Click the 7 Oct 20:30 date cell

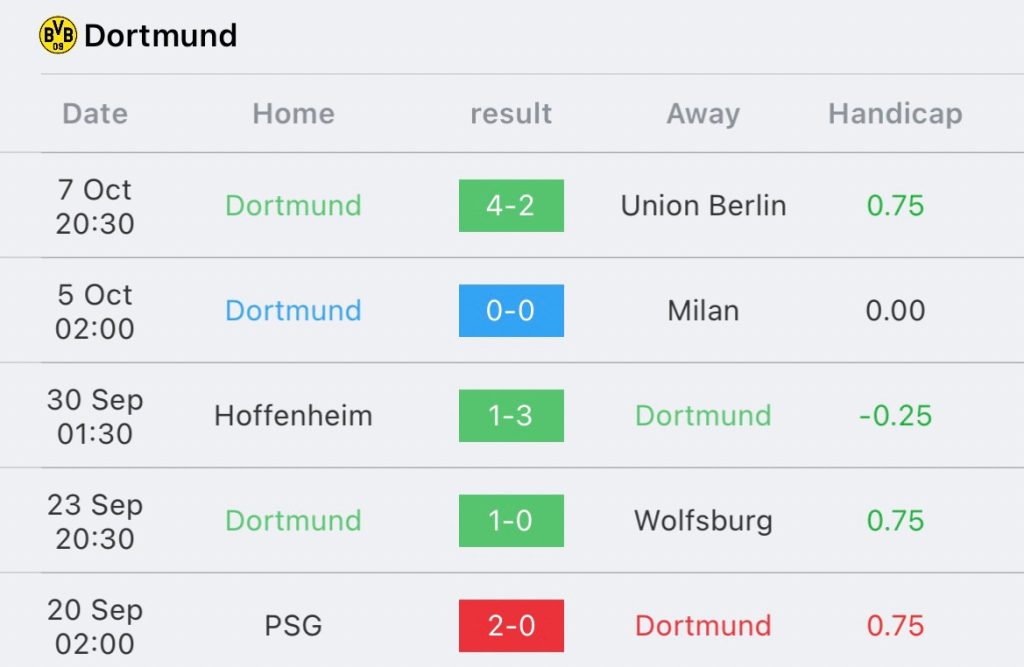click(95, 206)
